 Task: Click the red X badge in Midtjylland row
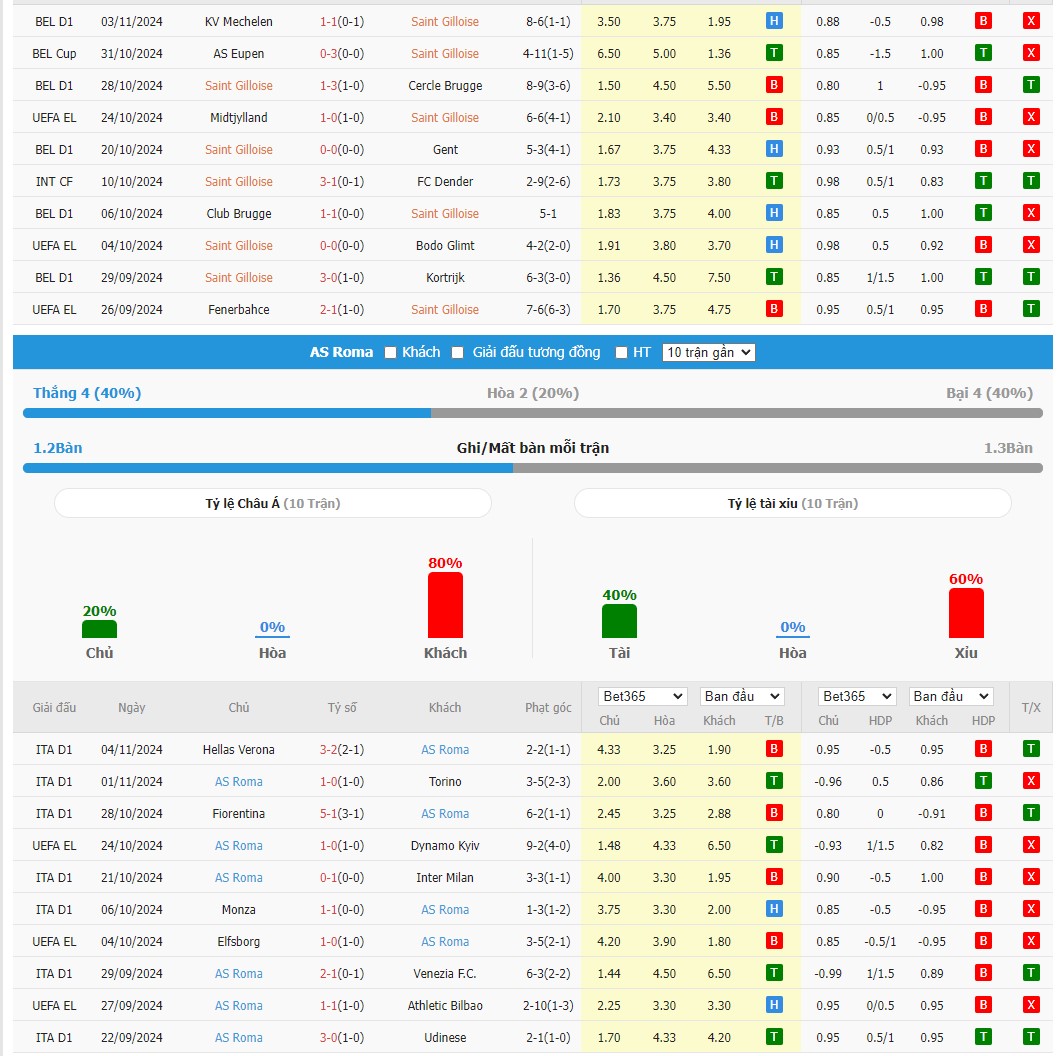tap(1031, 117)
